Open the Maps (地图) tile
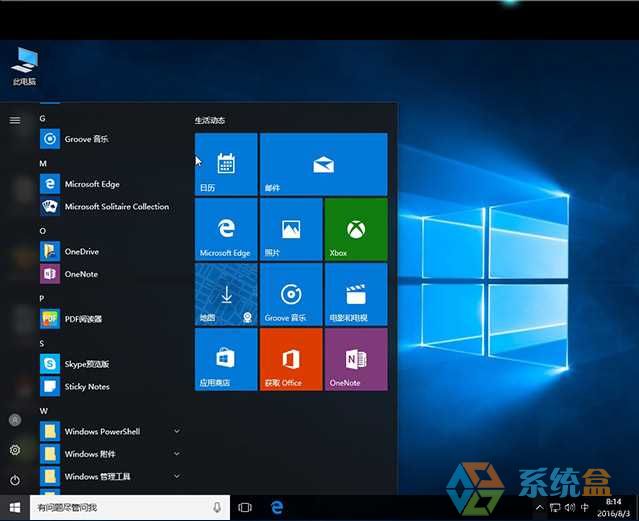Image resolution: width=639 pixels, height=521 pixels. 226,294
